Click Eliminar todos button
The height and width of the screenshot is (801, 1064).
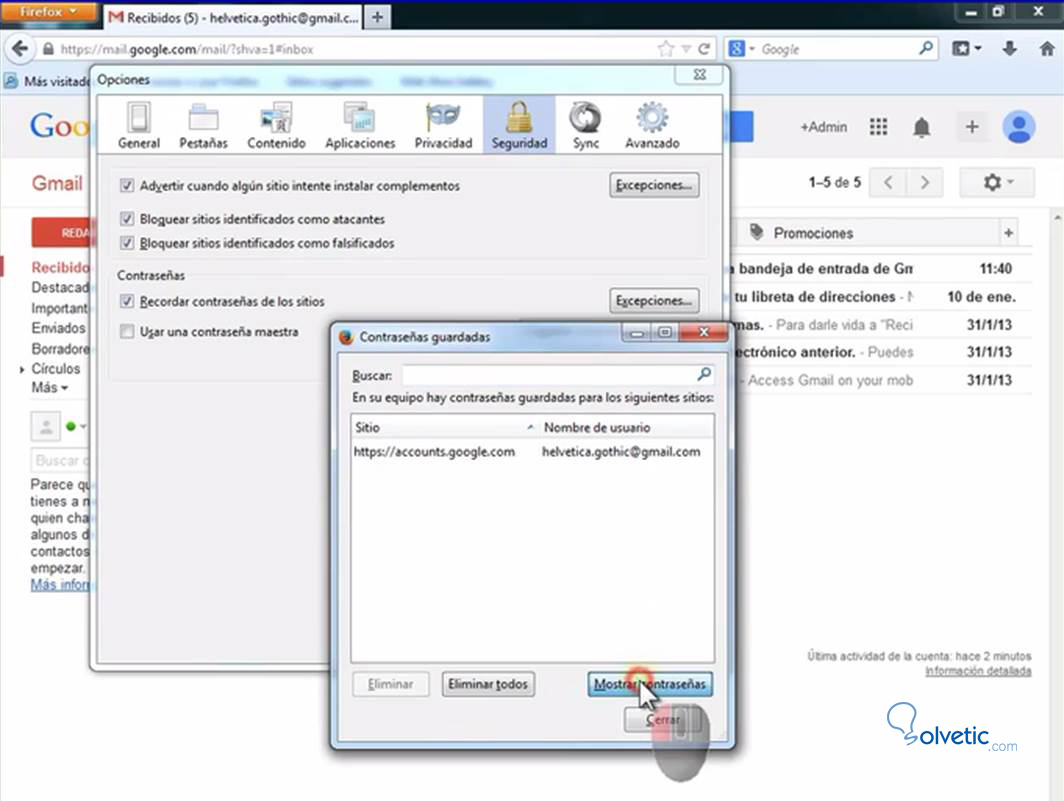(488, 684)
